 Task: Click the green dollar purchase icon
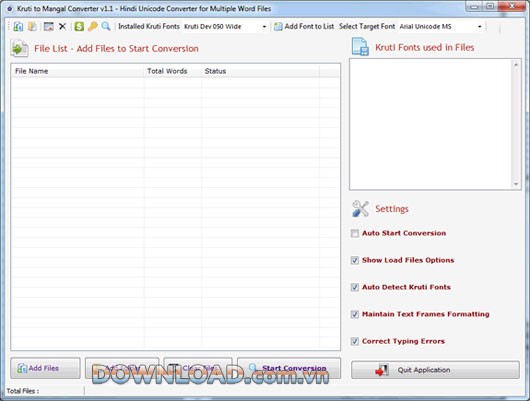tap(79, 26)
